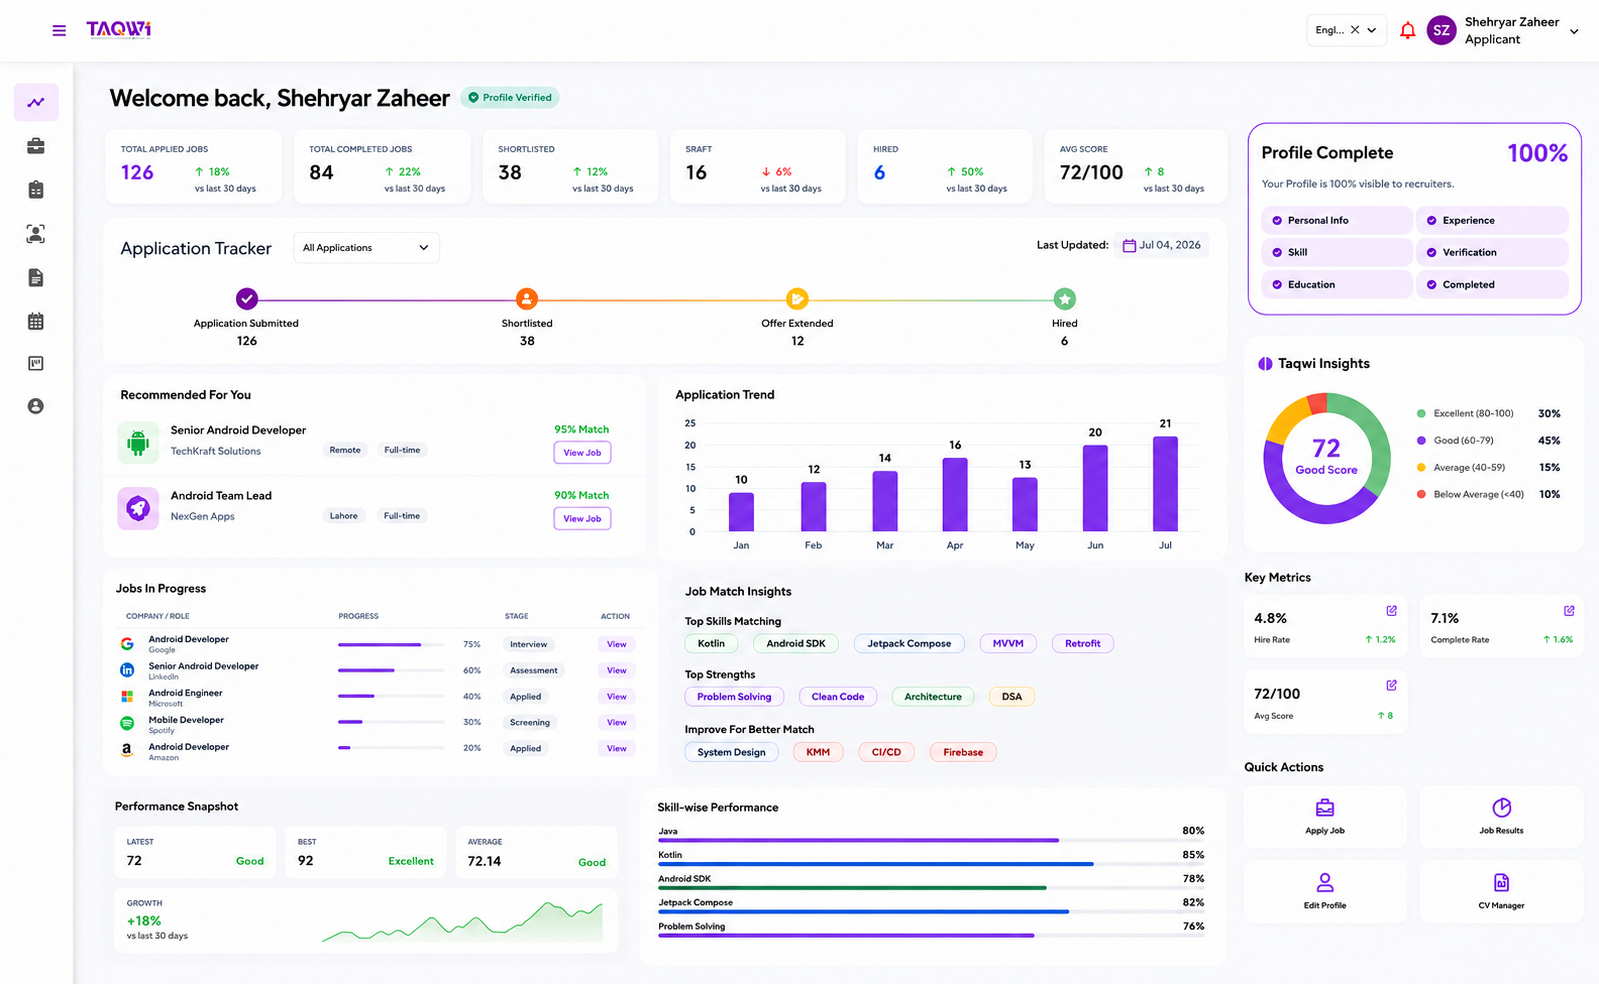Open the Job Results quick action
The image size is (1599, 984).
pos(1501,816)
